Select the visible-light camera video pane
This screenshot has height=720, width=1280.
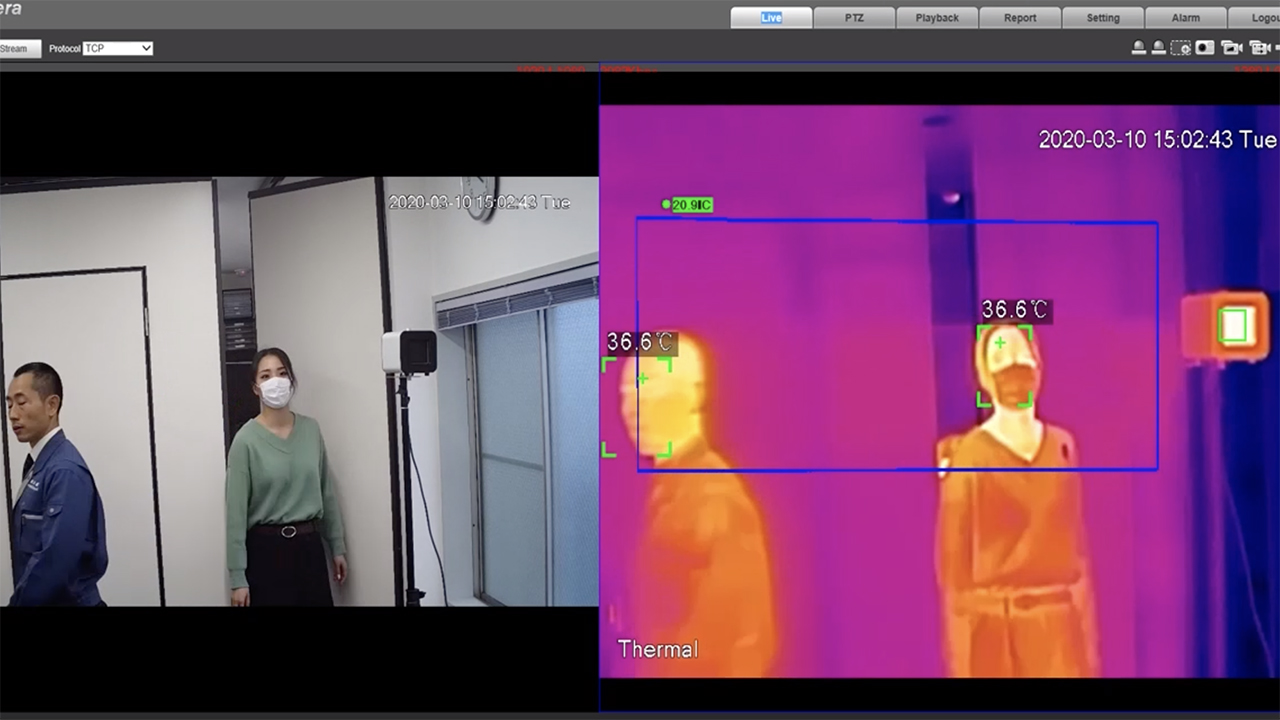299,390
